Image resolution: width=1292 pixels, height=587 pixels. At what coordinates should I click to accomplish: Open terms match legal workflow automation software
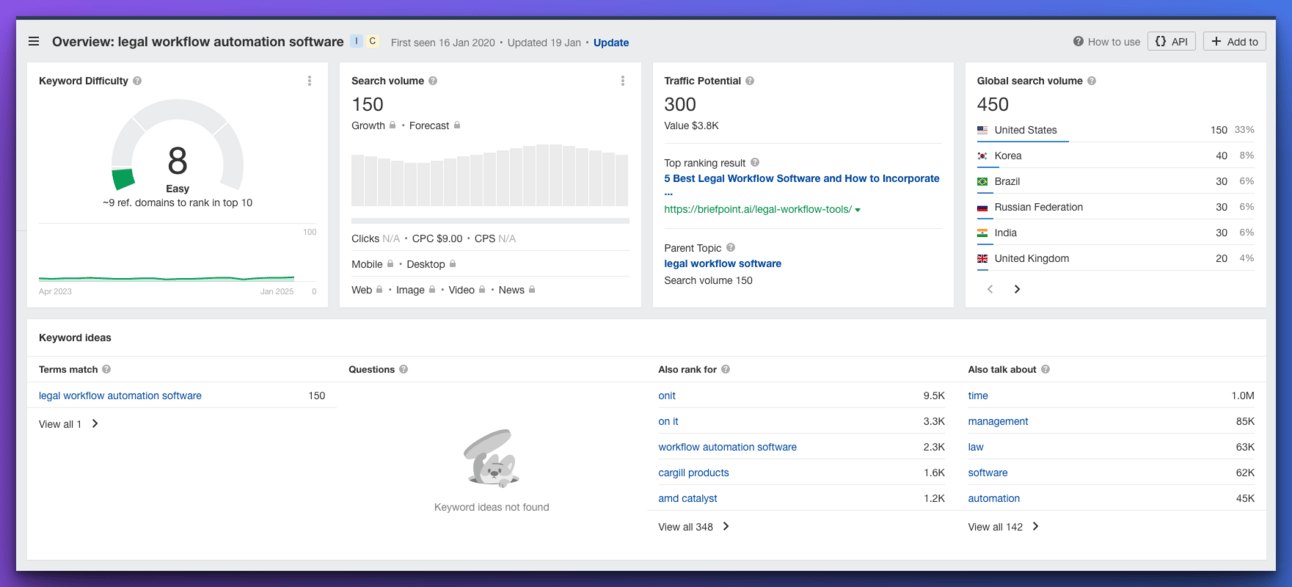coord(120,396)
